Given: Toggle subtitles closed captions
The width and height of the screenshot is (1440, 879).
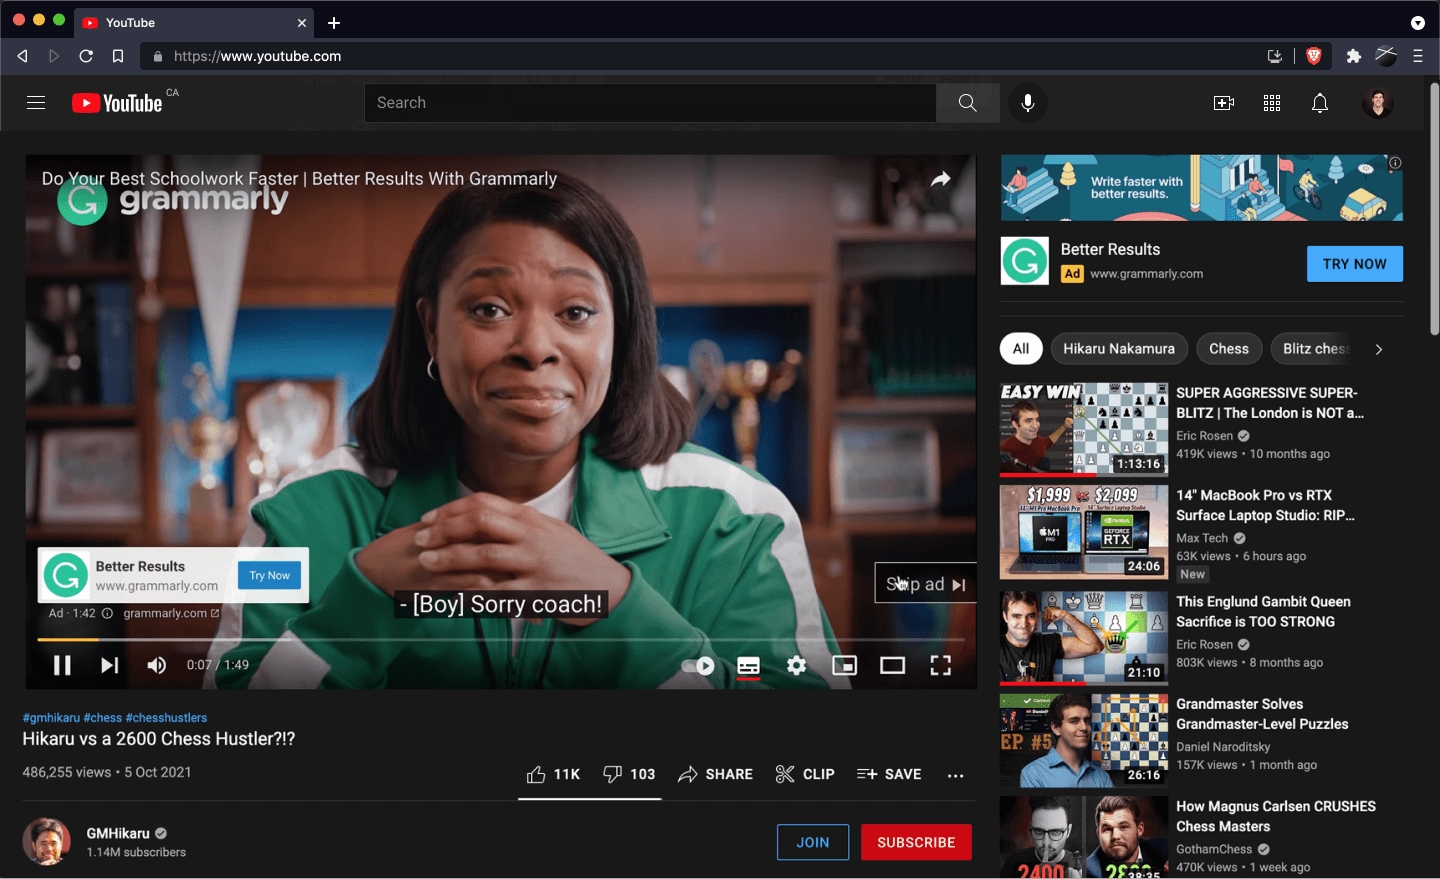Looking at the screenshot, I should (748, 665).
